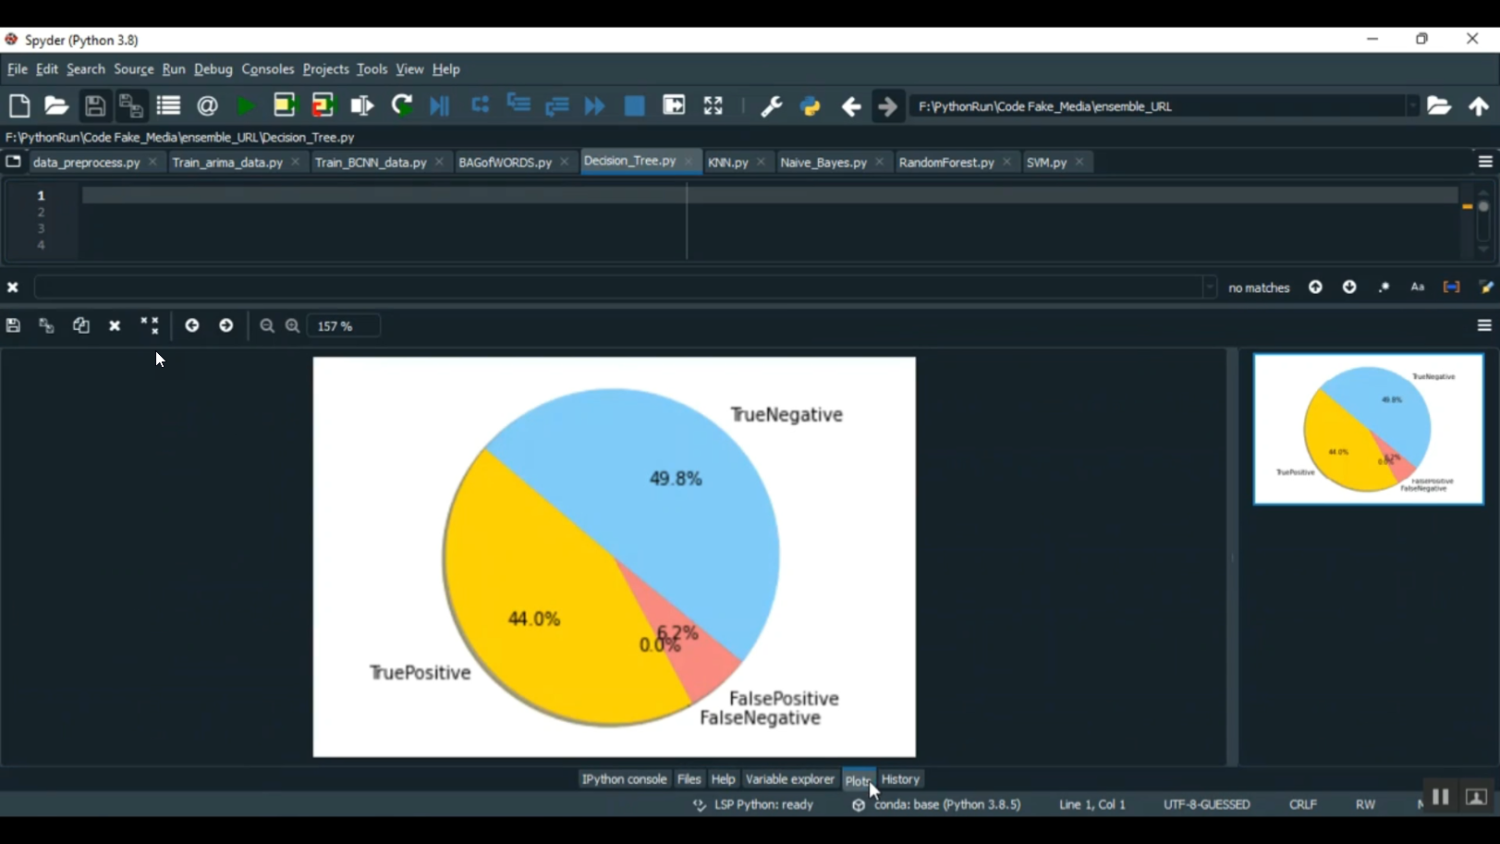Screen dimensions: 1500x844
Task: Switch to the IPython console tab
Action: click(x=624, y=779)
